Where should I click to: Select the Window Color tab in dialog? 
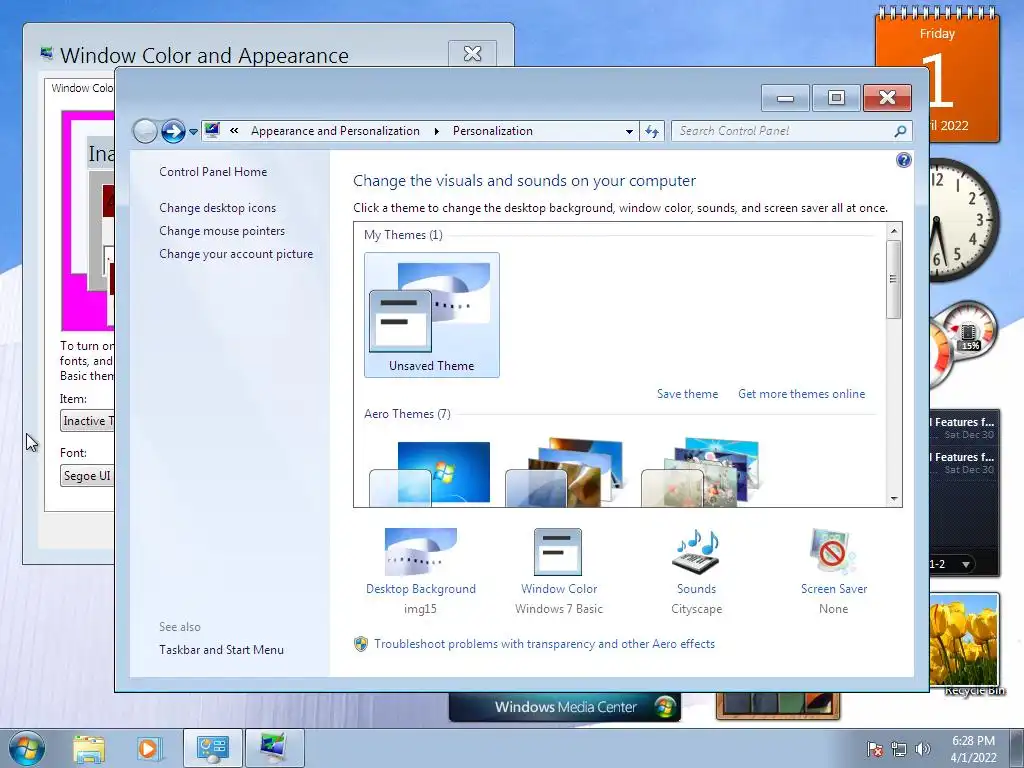(x=82, y=88)
